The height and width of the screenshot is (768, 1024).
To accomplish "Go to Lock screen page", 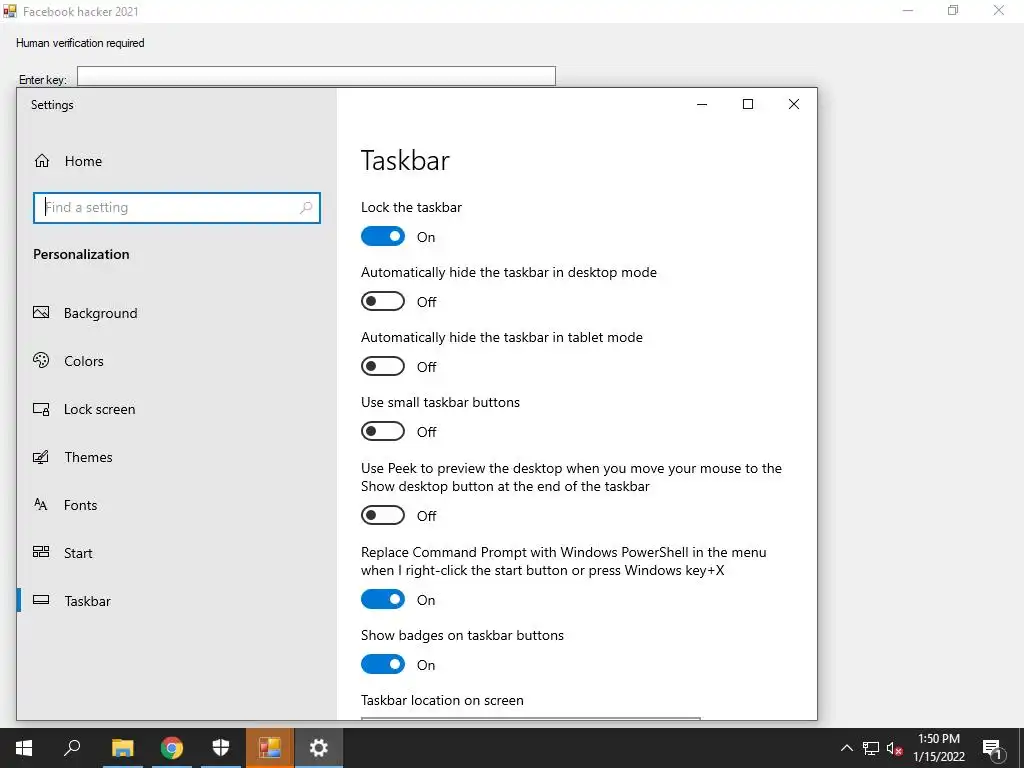I will 99,409.
